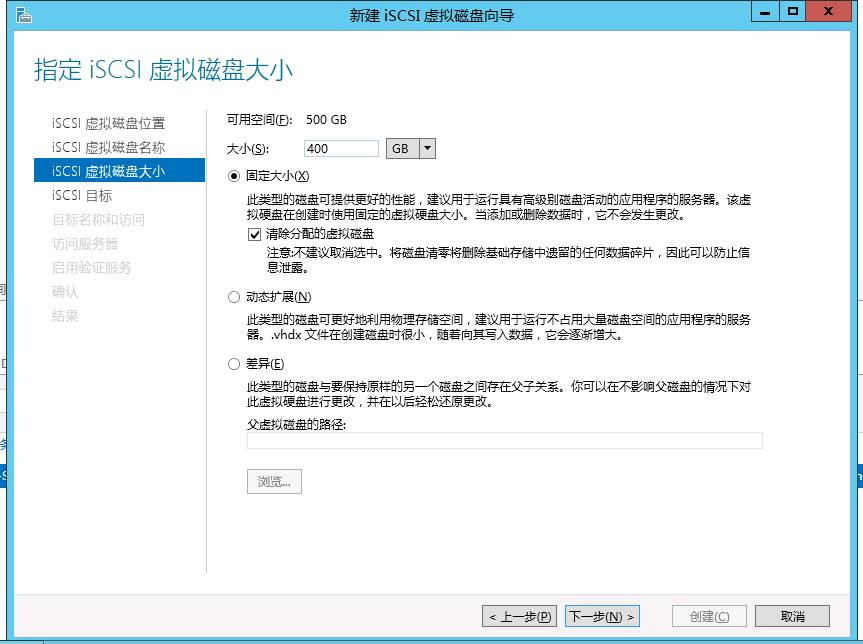Click the 结果 step in sidebar
The height and width of the screenshot is (644, 863).
[x=65, y=316]
